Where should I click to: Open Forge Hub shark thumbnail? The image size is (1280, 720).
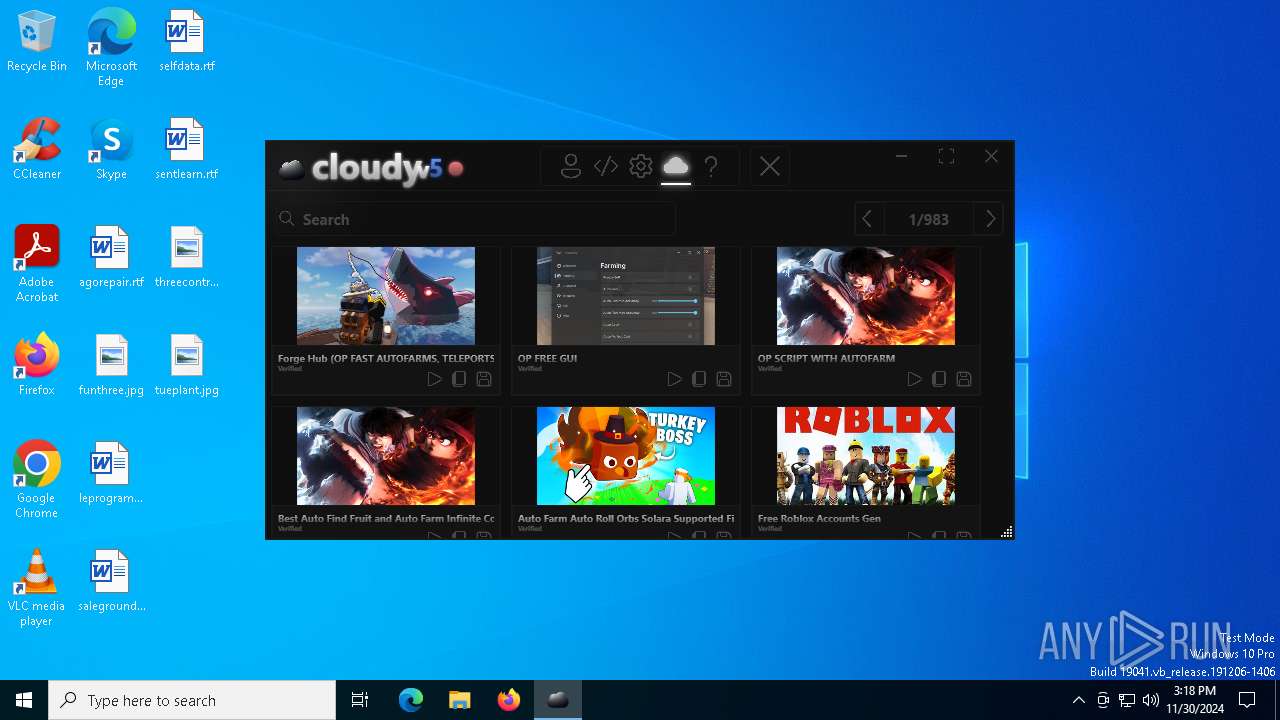click(x=386, y=296)
